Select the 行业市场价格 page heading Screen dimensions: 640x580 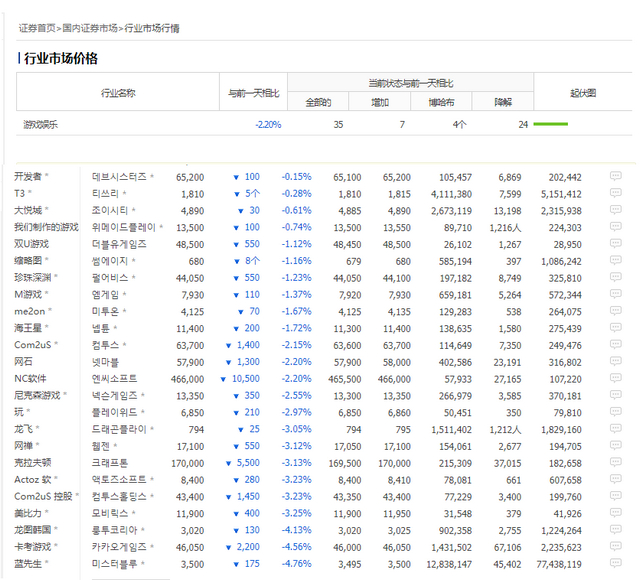[x=60, y=58]
